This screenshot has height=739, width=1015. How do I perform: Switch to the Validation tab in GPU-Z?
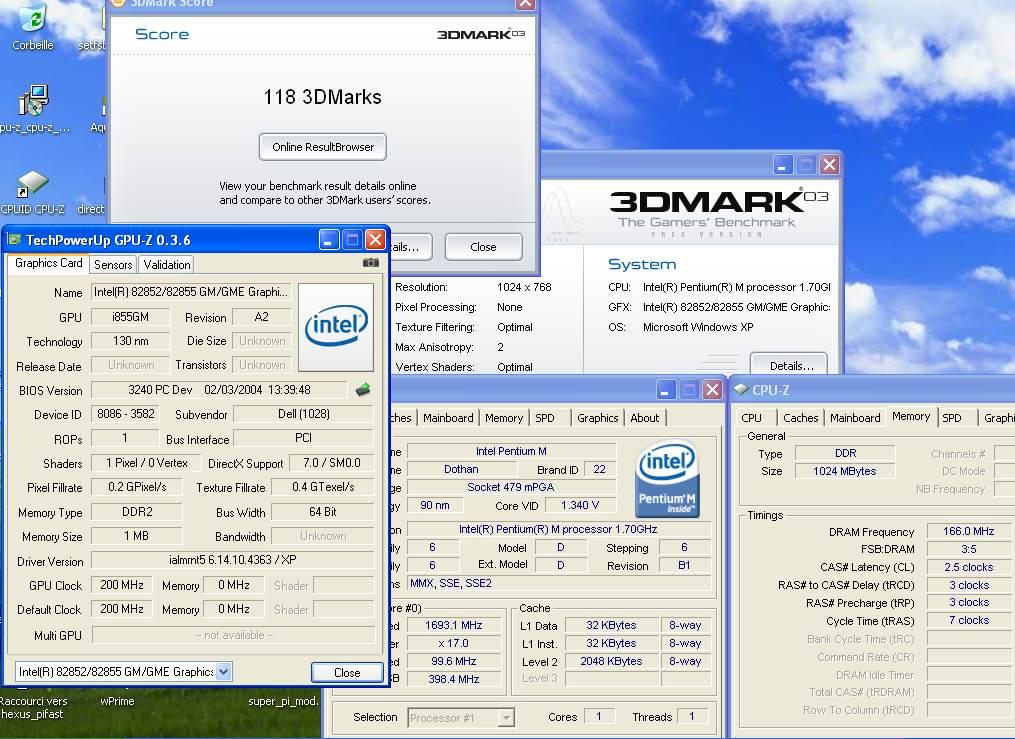click(x=167, y=265)
